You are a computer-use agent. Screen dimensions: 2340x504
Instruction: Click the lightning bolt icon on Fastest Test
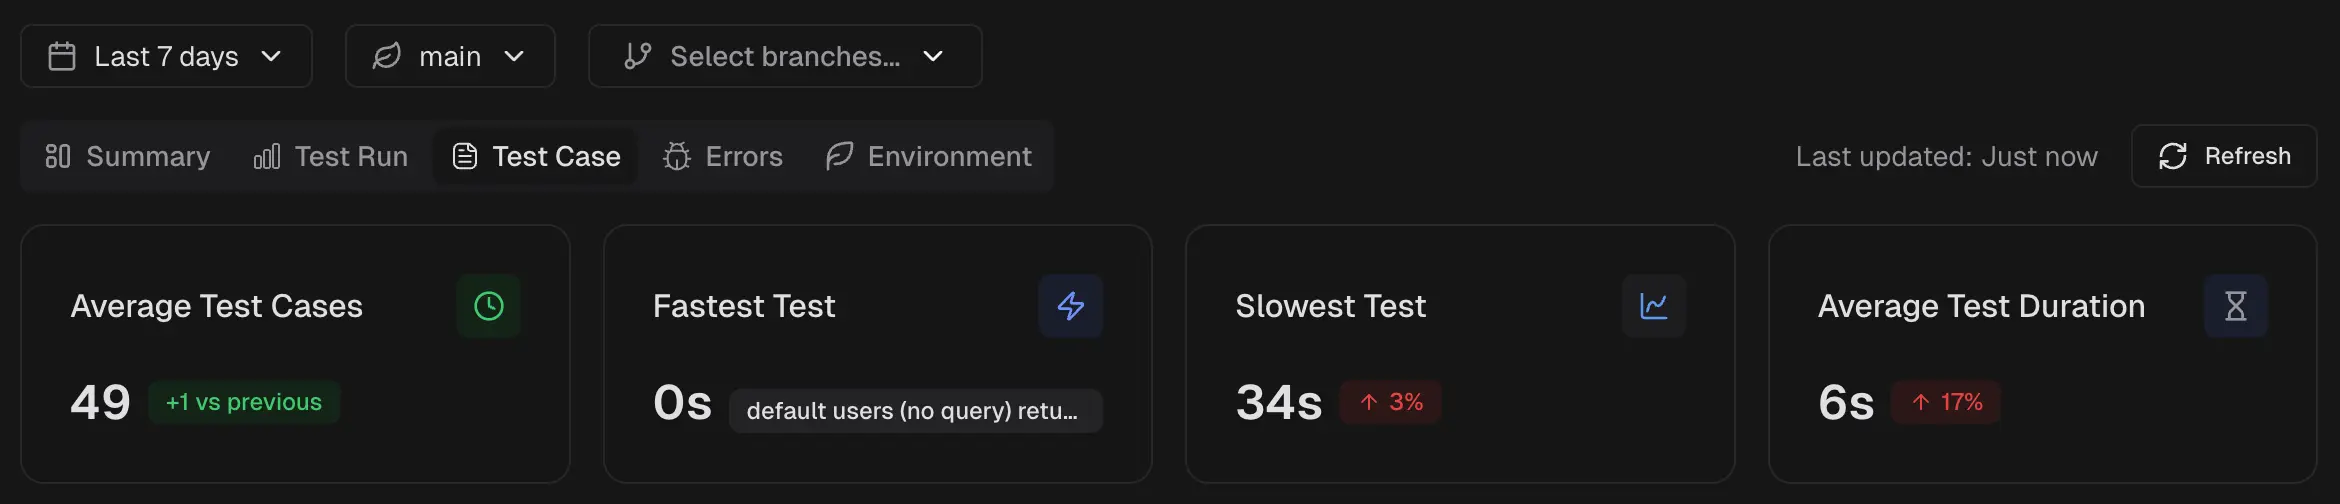pyautogui.click(x=1070, y=306)
